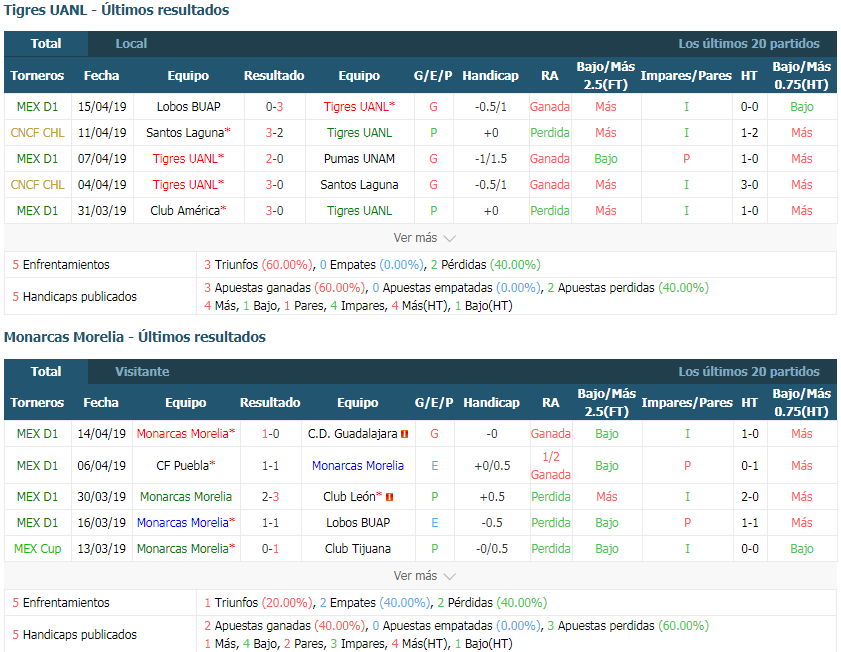The image size is (841, 652).
Task: Click the red card icon next to C.D. Guadalajara
Action: click(x=404, y=434)
